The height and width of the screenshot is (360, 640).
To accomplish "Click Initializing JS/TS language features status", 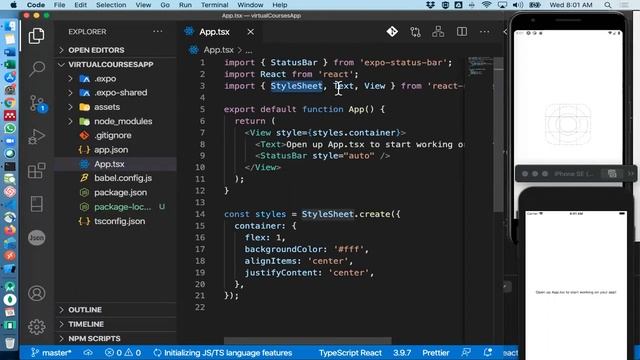I will tap(223, 353).
